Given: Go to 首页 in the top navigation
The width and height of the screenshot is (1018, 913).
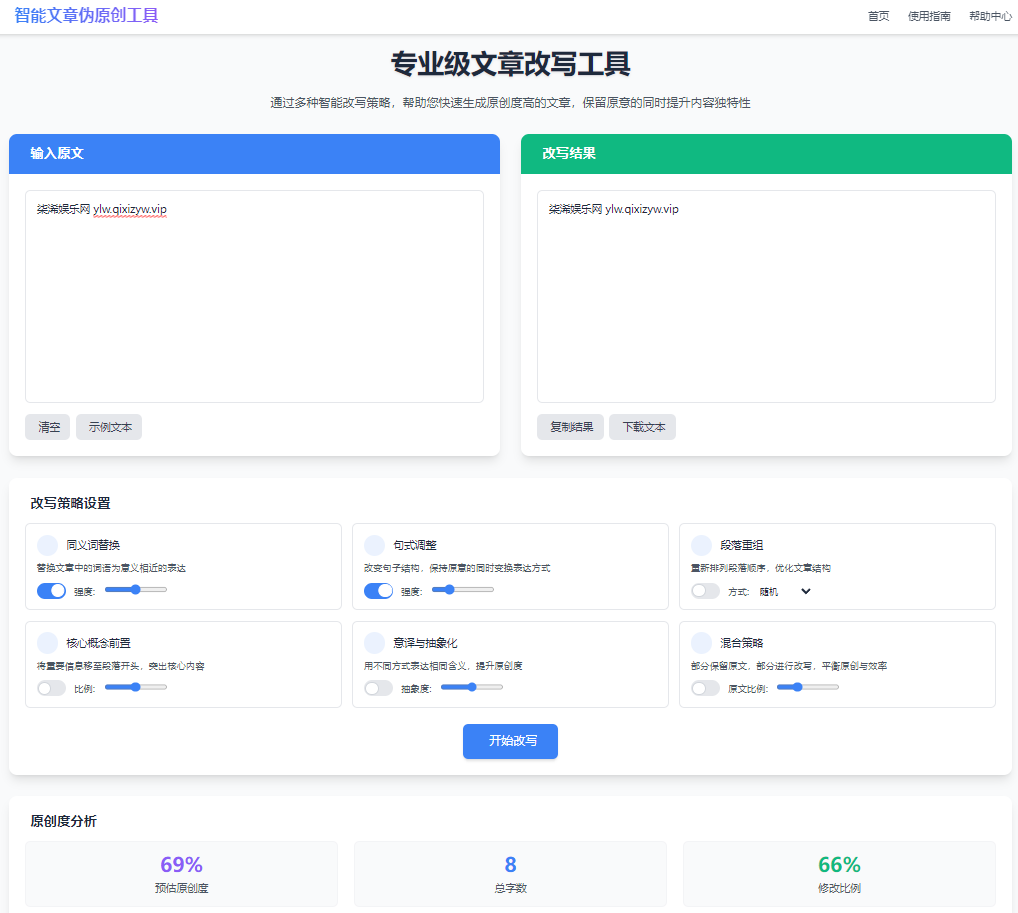Looking at the screenshot, I should tap(878, 16).
